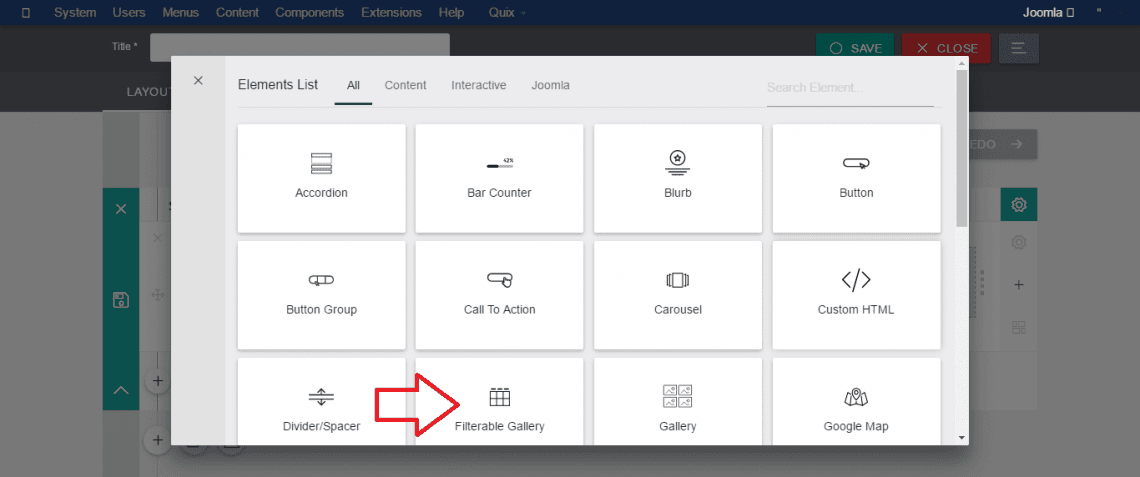Click the plus icon under the gears
The width and height of the screenshot is (1140, 477).
(x=1019, y=285)
